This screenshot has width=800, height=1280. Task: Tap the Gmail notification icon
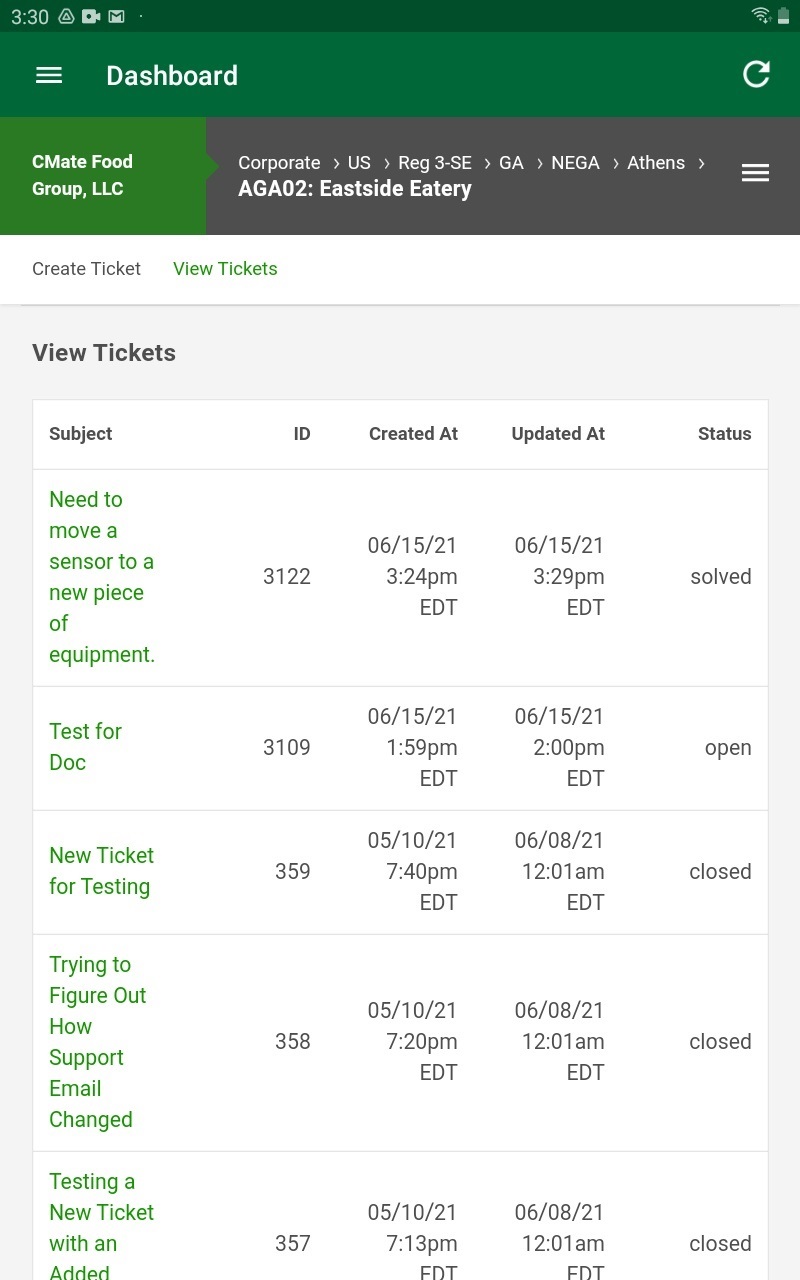pos(118,15)
